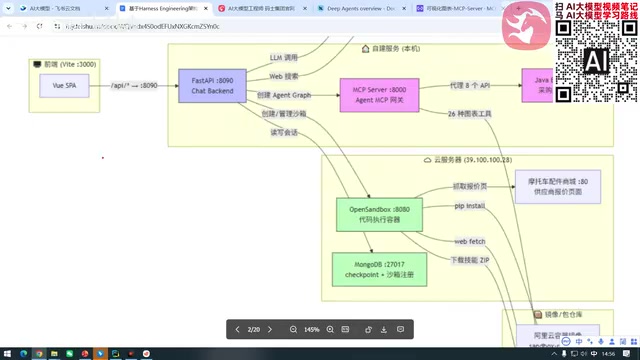640x360 pixels.
Task: Click the 'Web 搜索' edge label
Action: click(x=284, y=76)
